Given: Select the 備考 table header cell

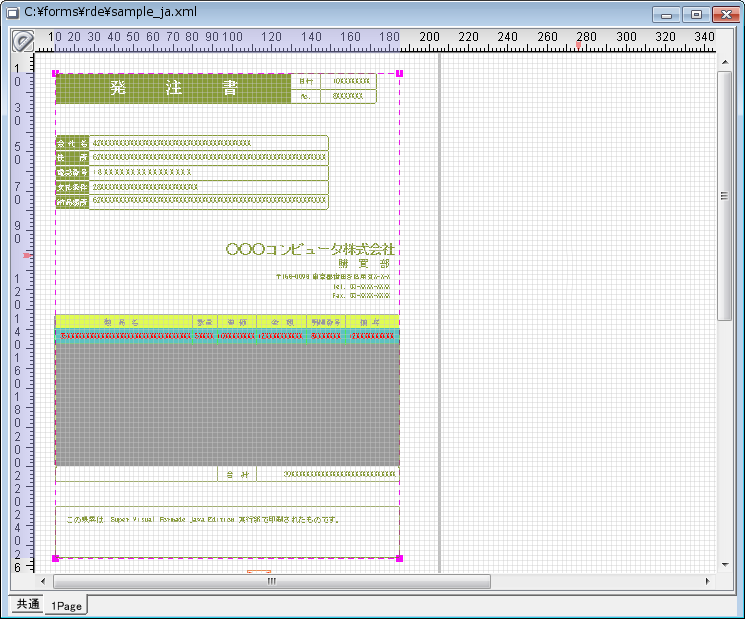Looking at the screenshot, I should click(x=372, y=322).
